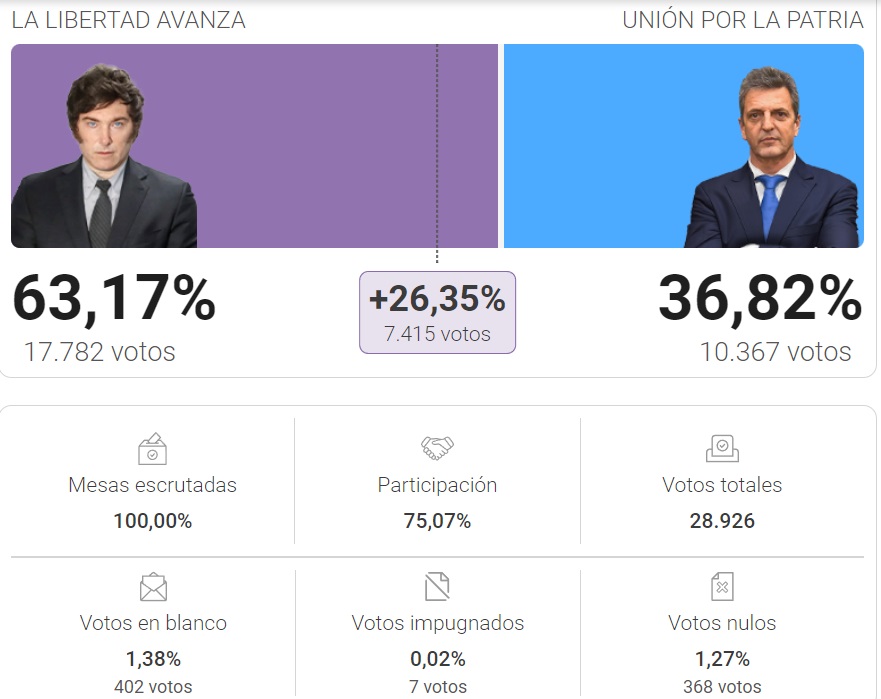Click the Votos impugnados document icon
Image resolution: width=881 pixels, height=699 pixels.
(x=437, y=586)
